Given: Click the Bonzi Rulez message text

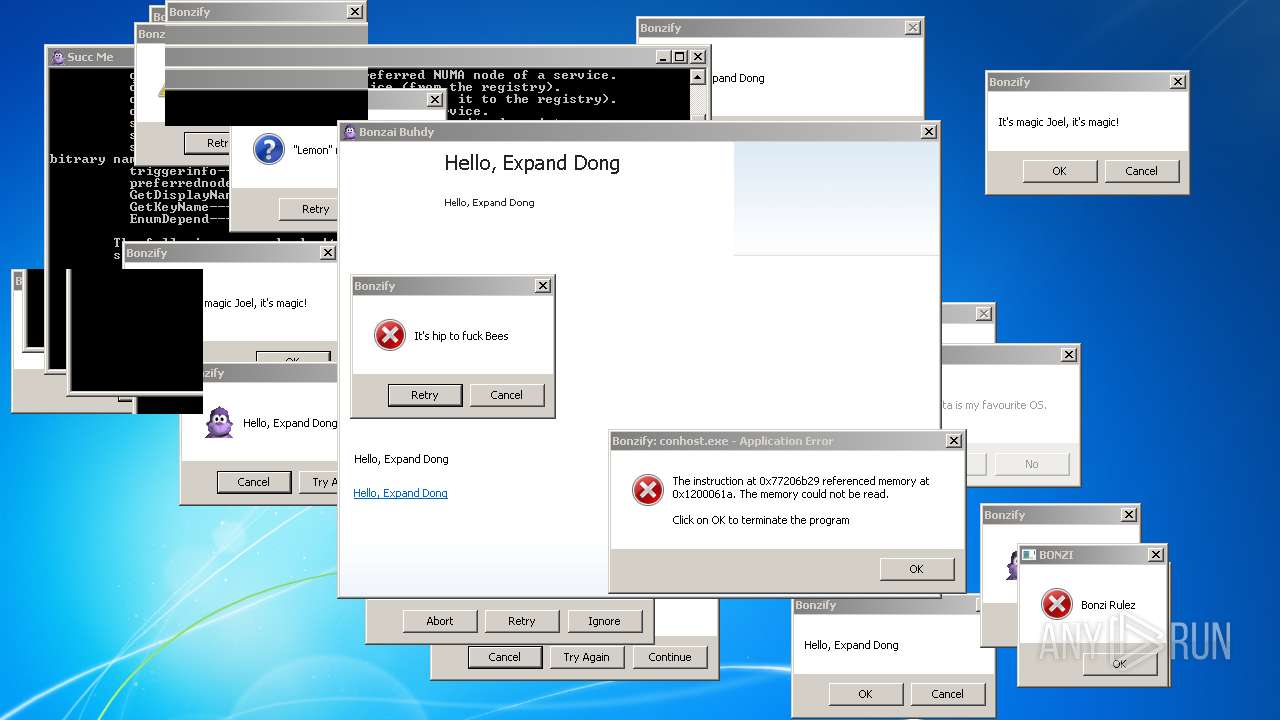Looking at the screenshot, I should (1108, 605).
